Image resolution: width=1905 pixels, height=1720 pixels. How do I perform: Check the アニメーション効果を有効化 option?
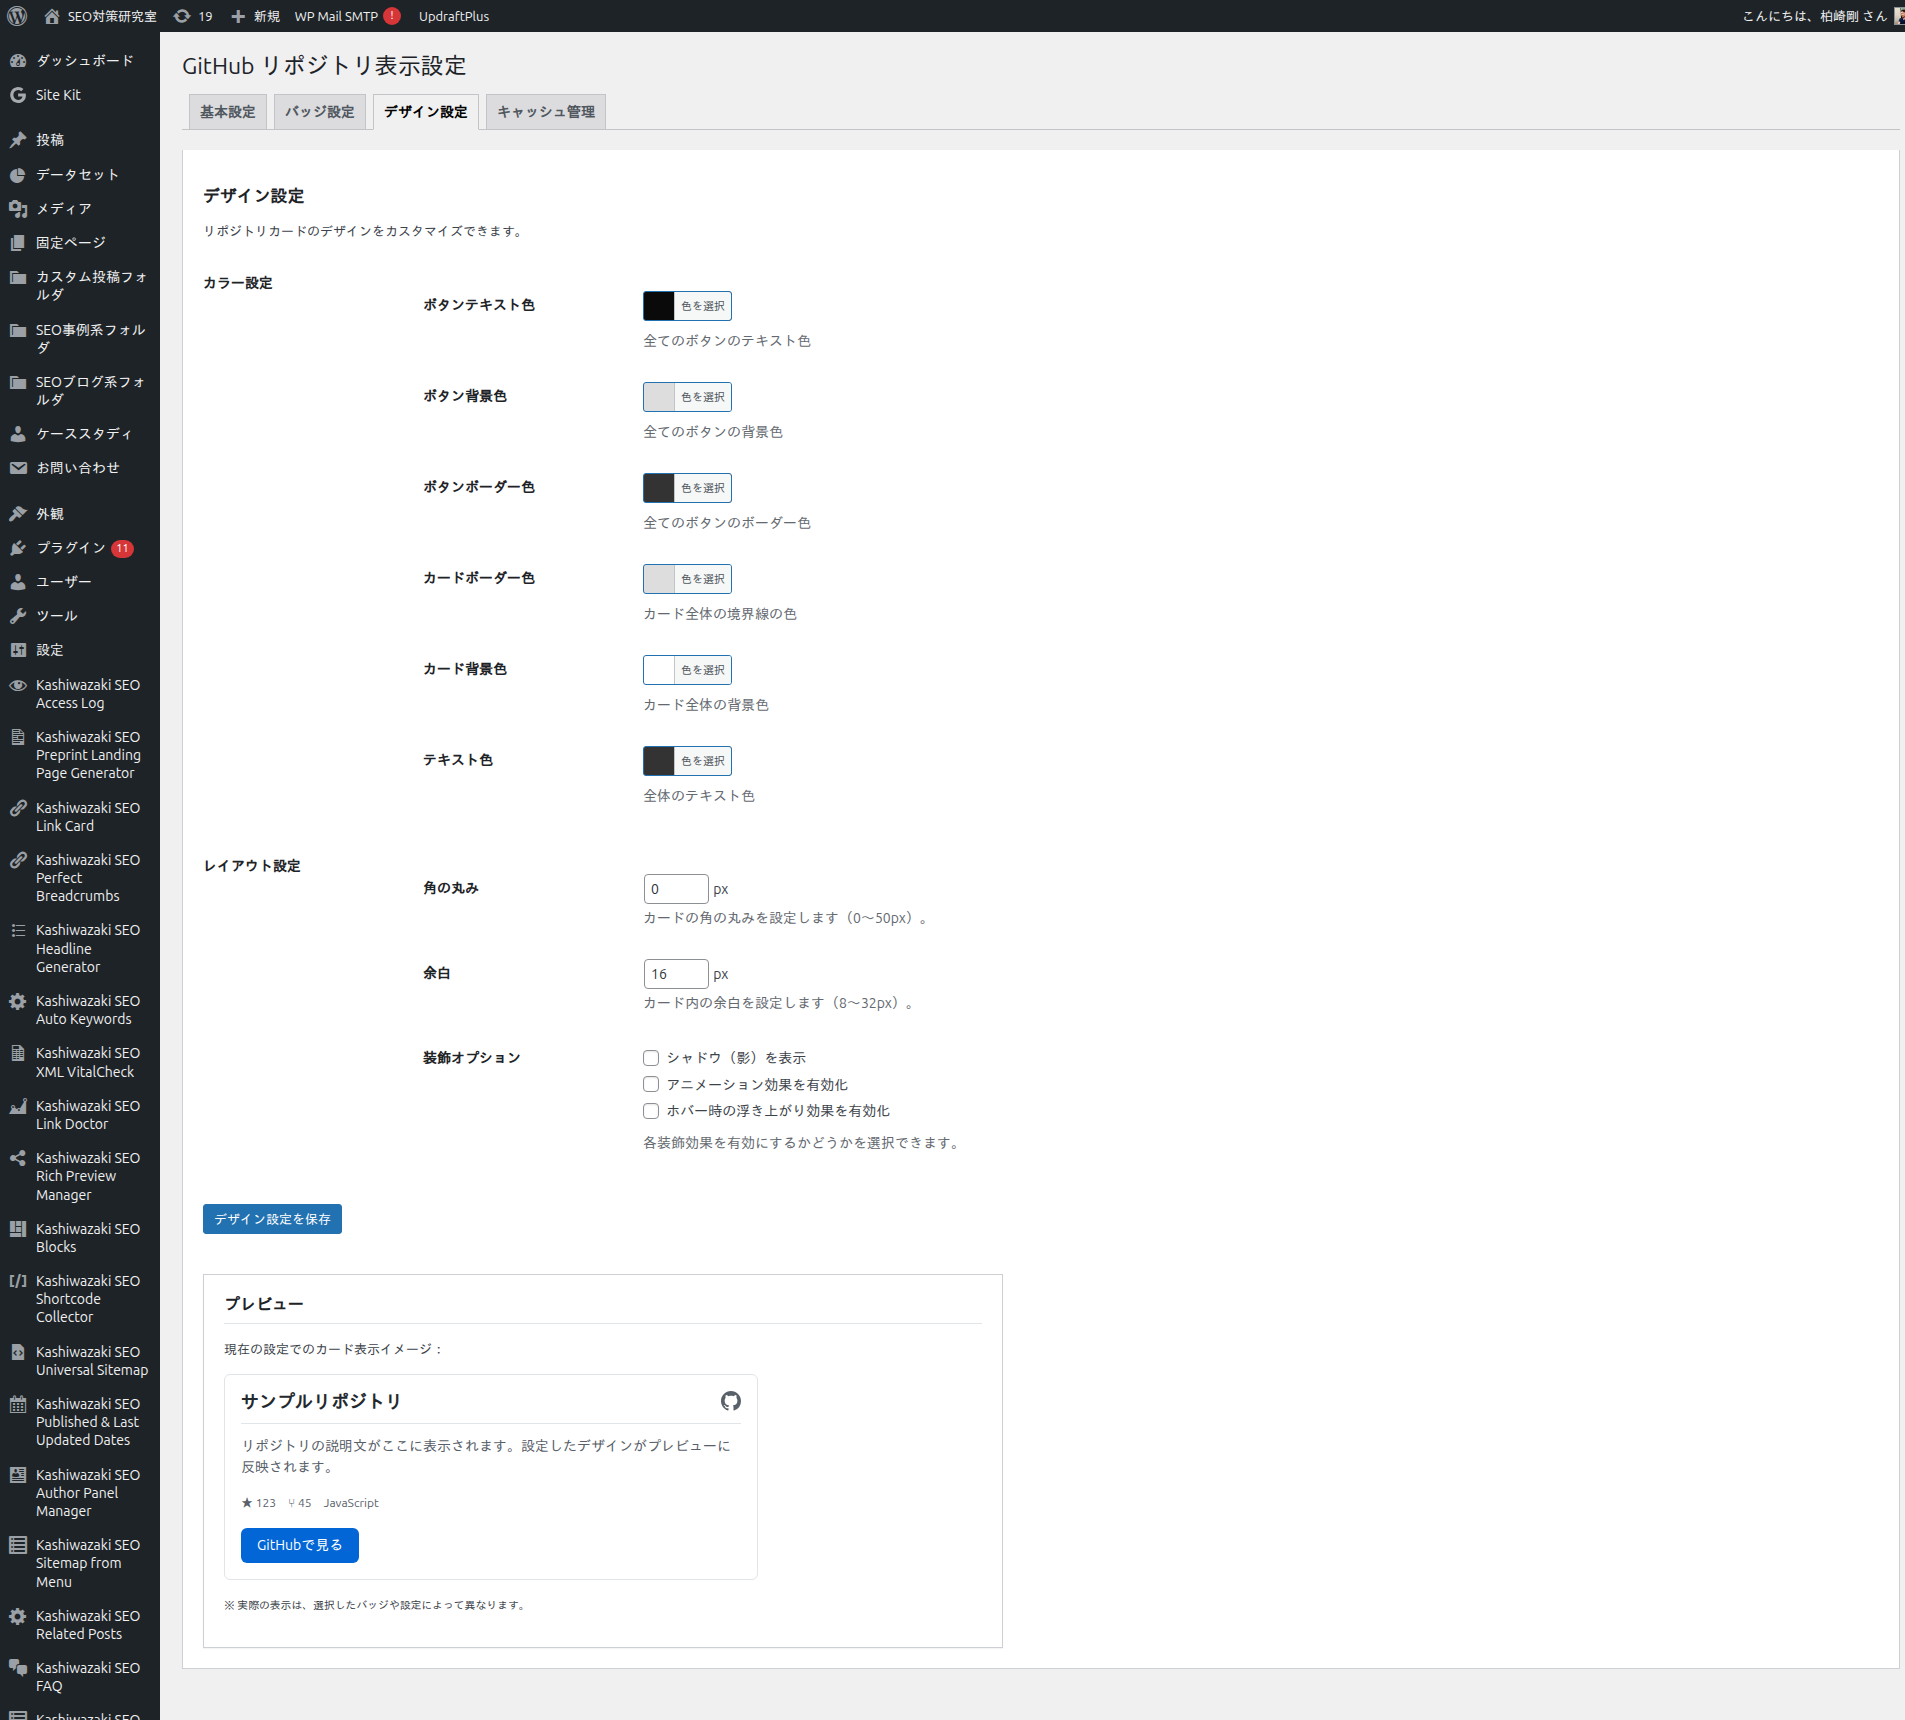(651, 1084)
